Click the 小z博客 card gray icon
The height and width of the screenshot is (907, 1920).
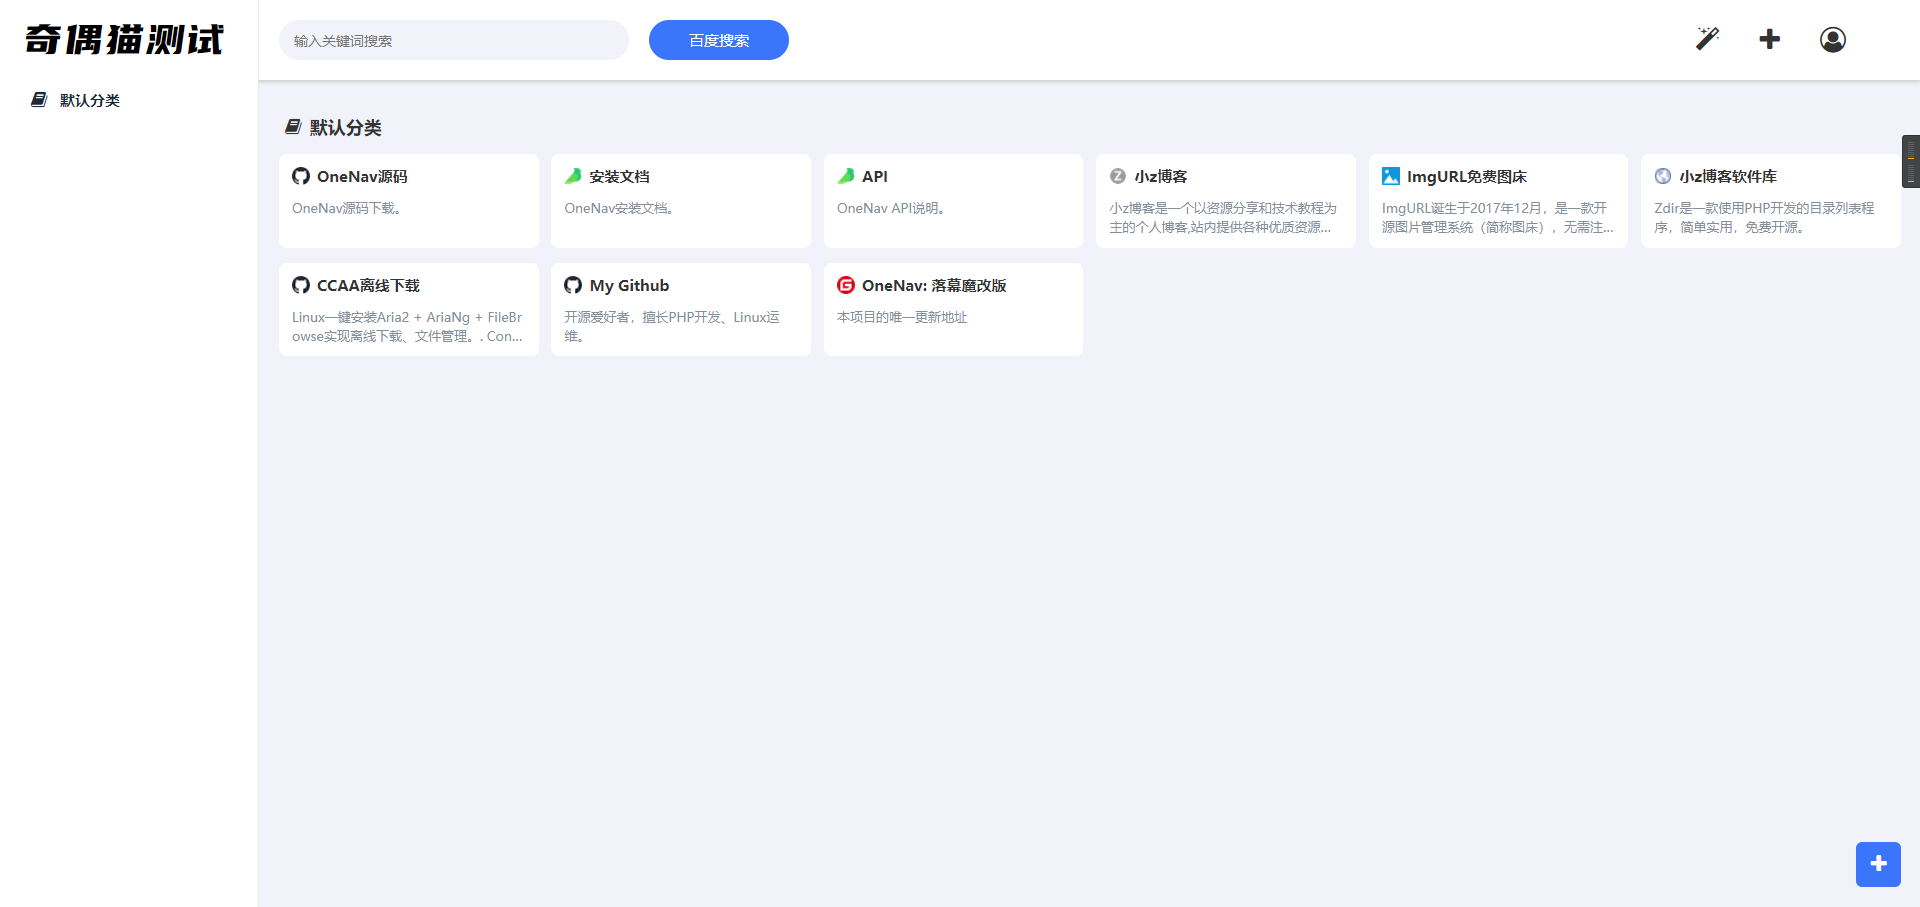1118,176
